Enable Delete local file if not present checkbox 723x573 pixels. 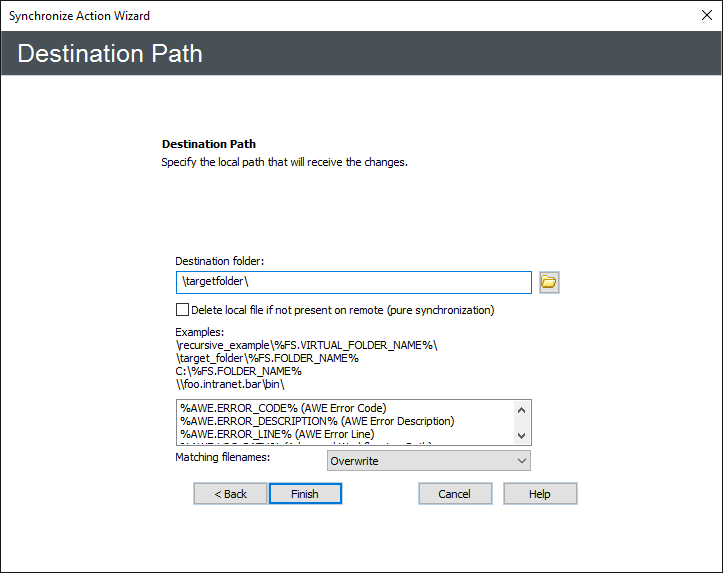click(x=182, y=310)
